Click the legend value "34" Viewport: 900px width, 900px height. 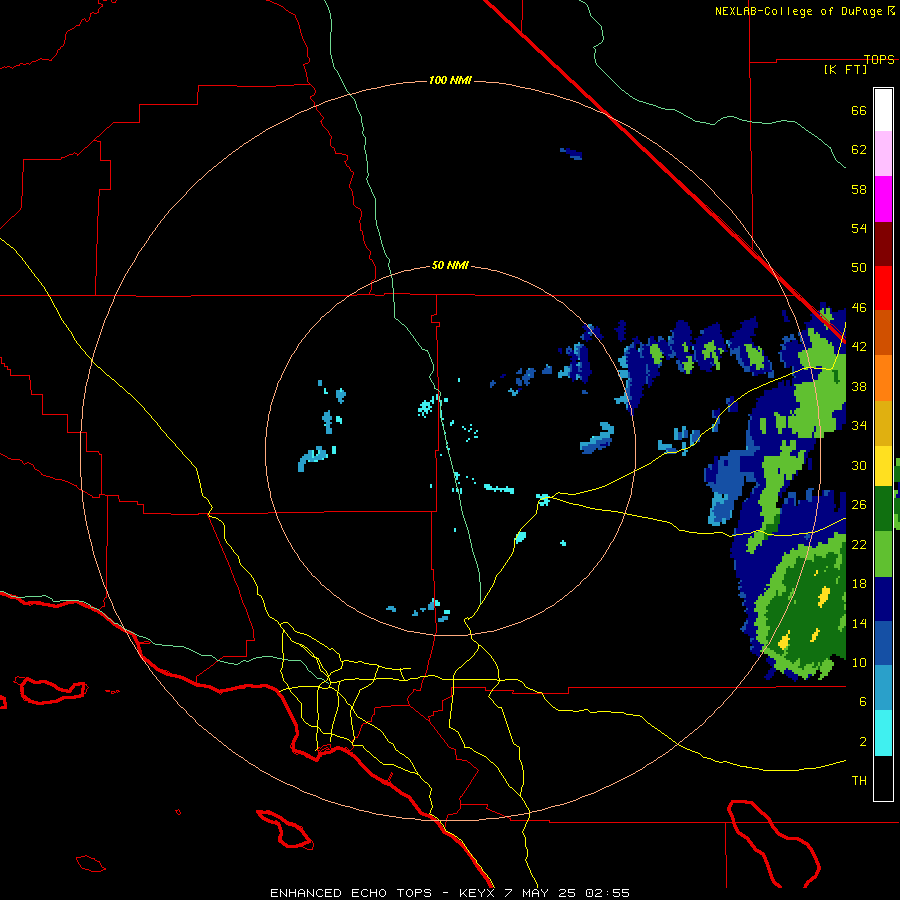click(859, 426)
